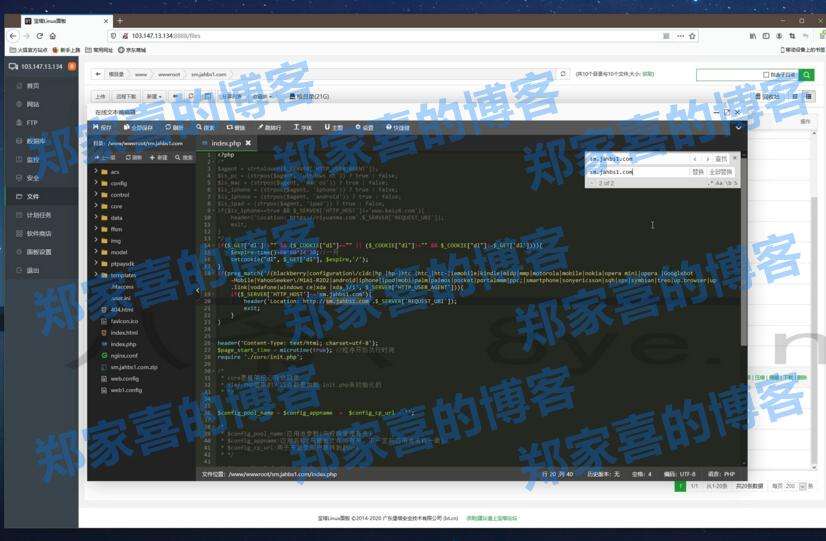The image size is (826, 541).
Task: Click the Remote Download button
Action: [x=126, y=96]
